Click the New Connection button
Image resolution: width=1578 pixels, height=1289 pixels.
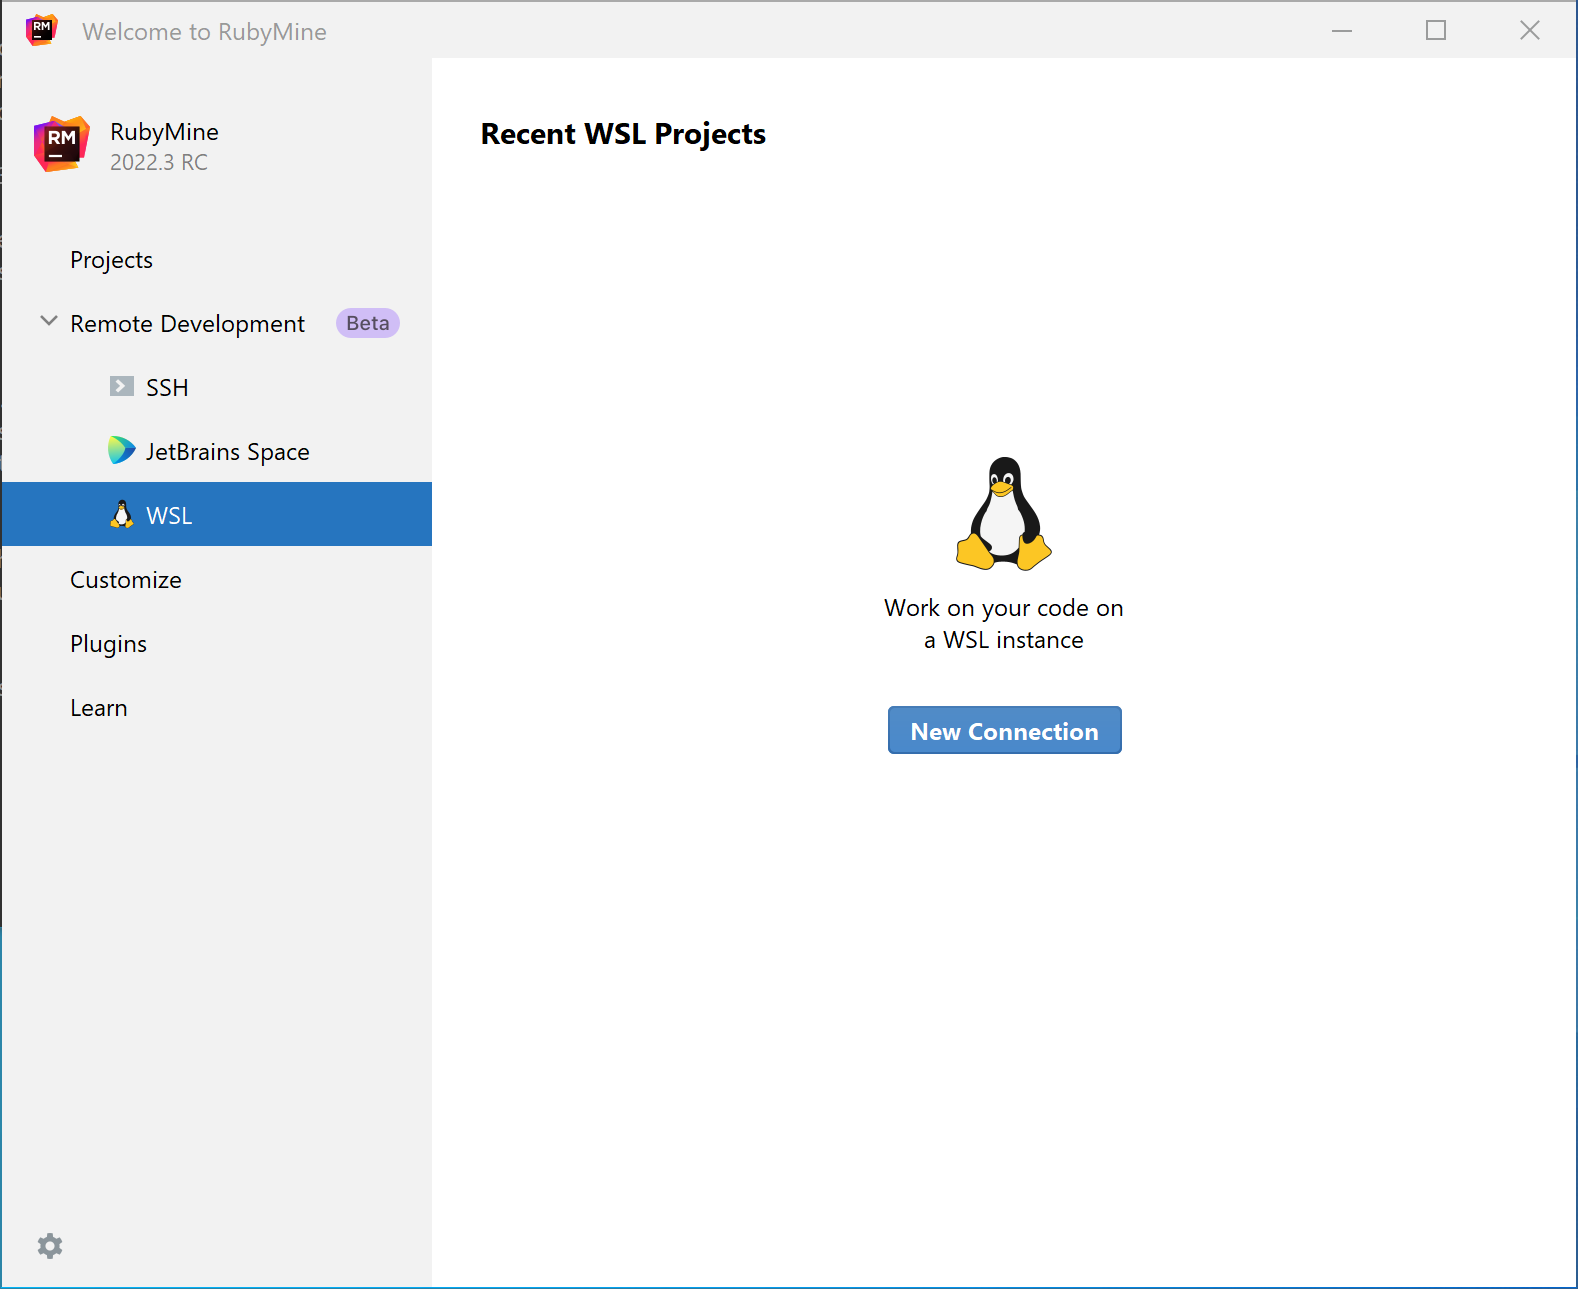[1005, 730]
